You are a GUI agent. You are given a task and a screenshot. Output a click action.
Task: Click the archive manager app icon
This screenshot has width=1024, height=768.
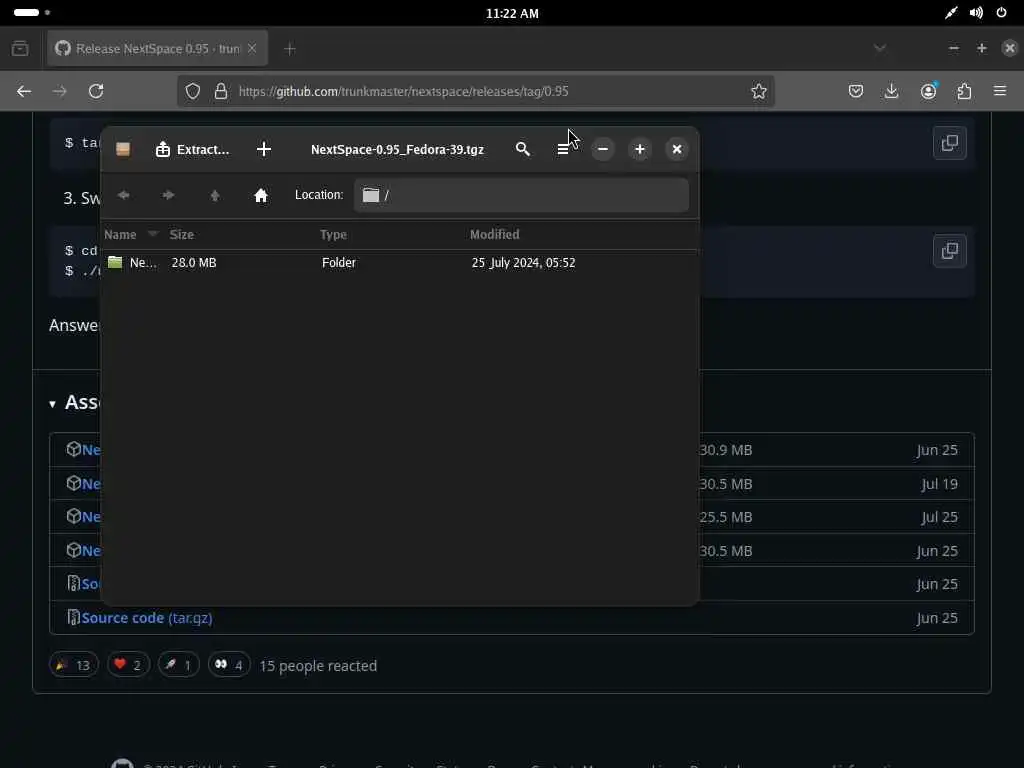tap(123, 150)
